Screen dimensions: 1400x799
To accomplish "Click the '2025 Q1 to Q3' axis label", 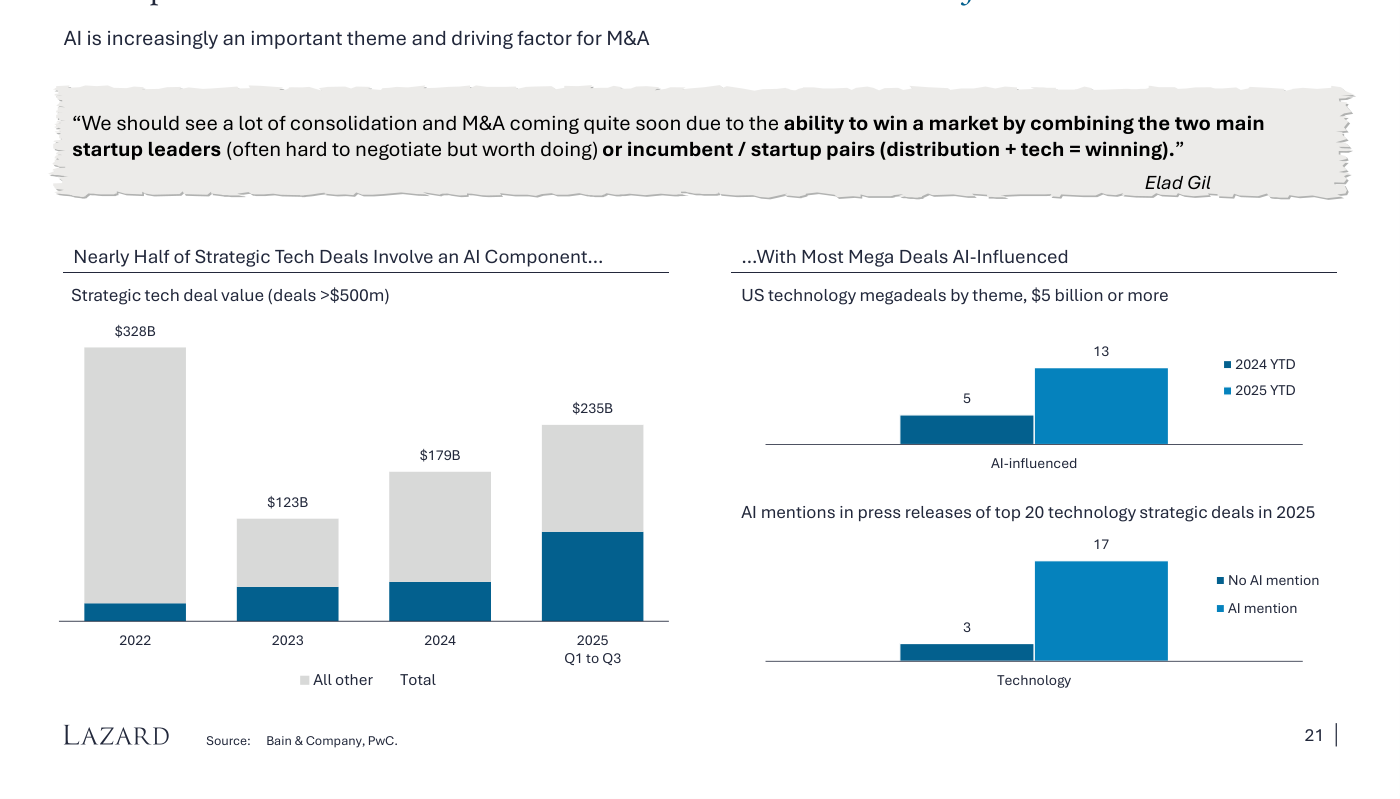I will [592, 649].
